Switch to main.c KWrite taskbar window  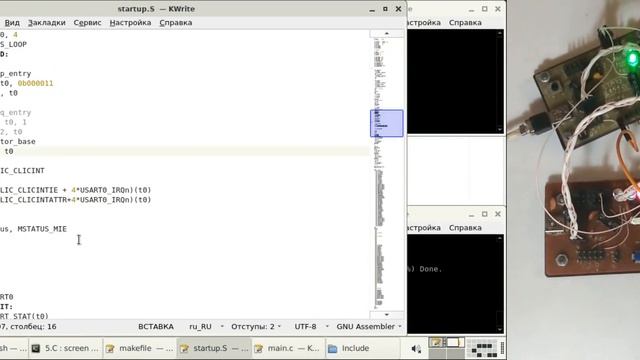coord(288,348)
